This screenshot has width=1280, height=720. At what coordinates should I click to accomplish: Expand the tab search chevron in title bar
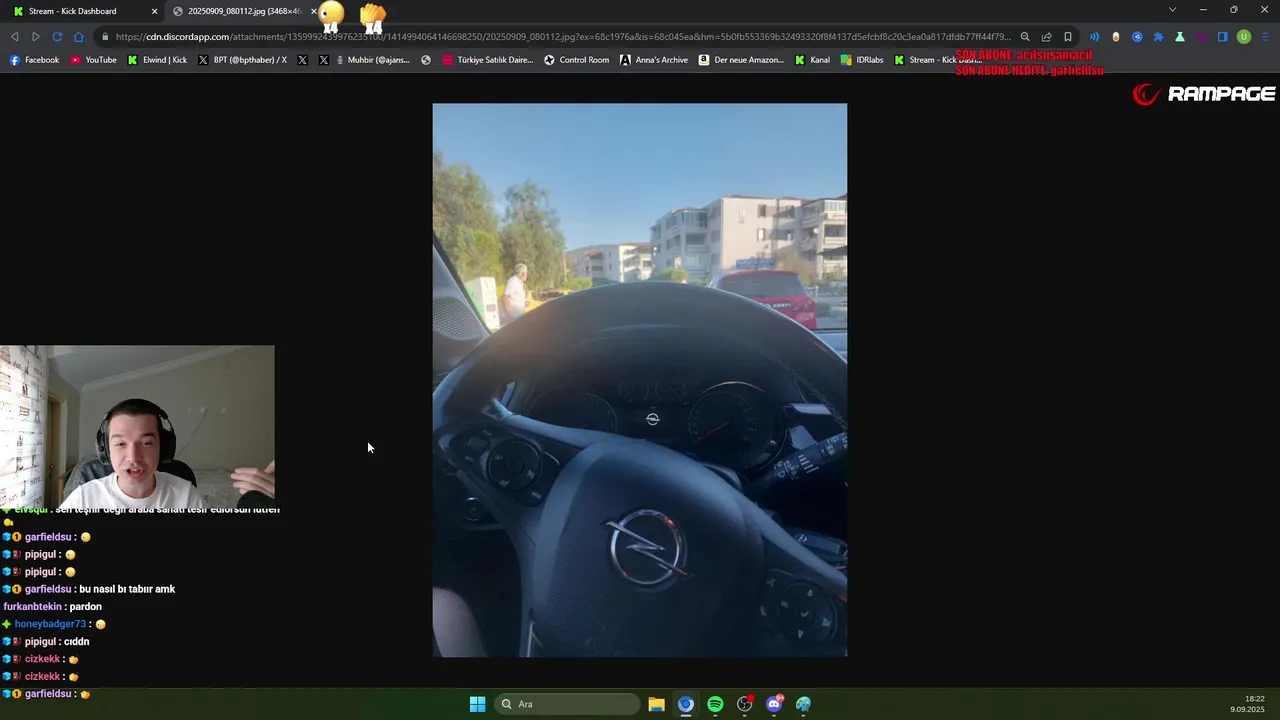coord(1172,10)
